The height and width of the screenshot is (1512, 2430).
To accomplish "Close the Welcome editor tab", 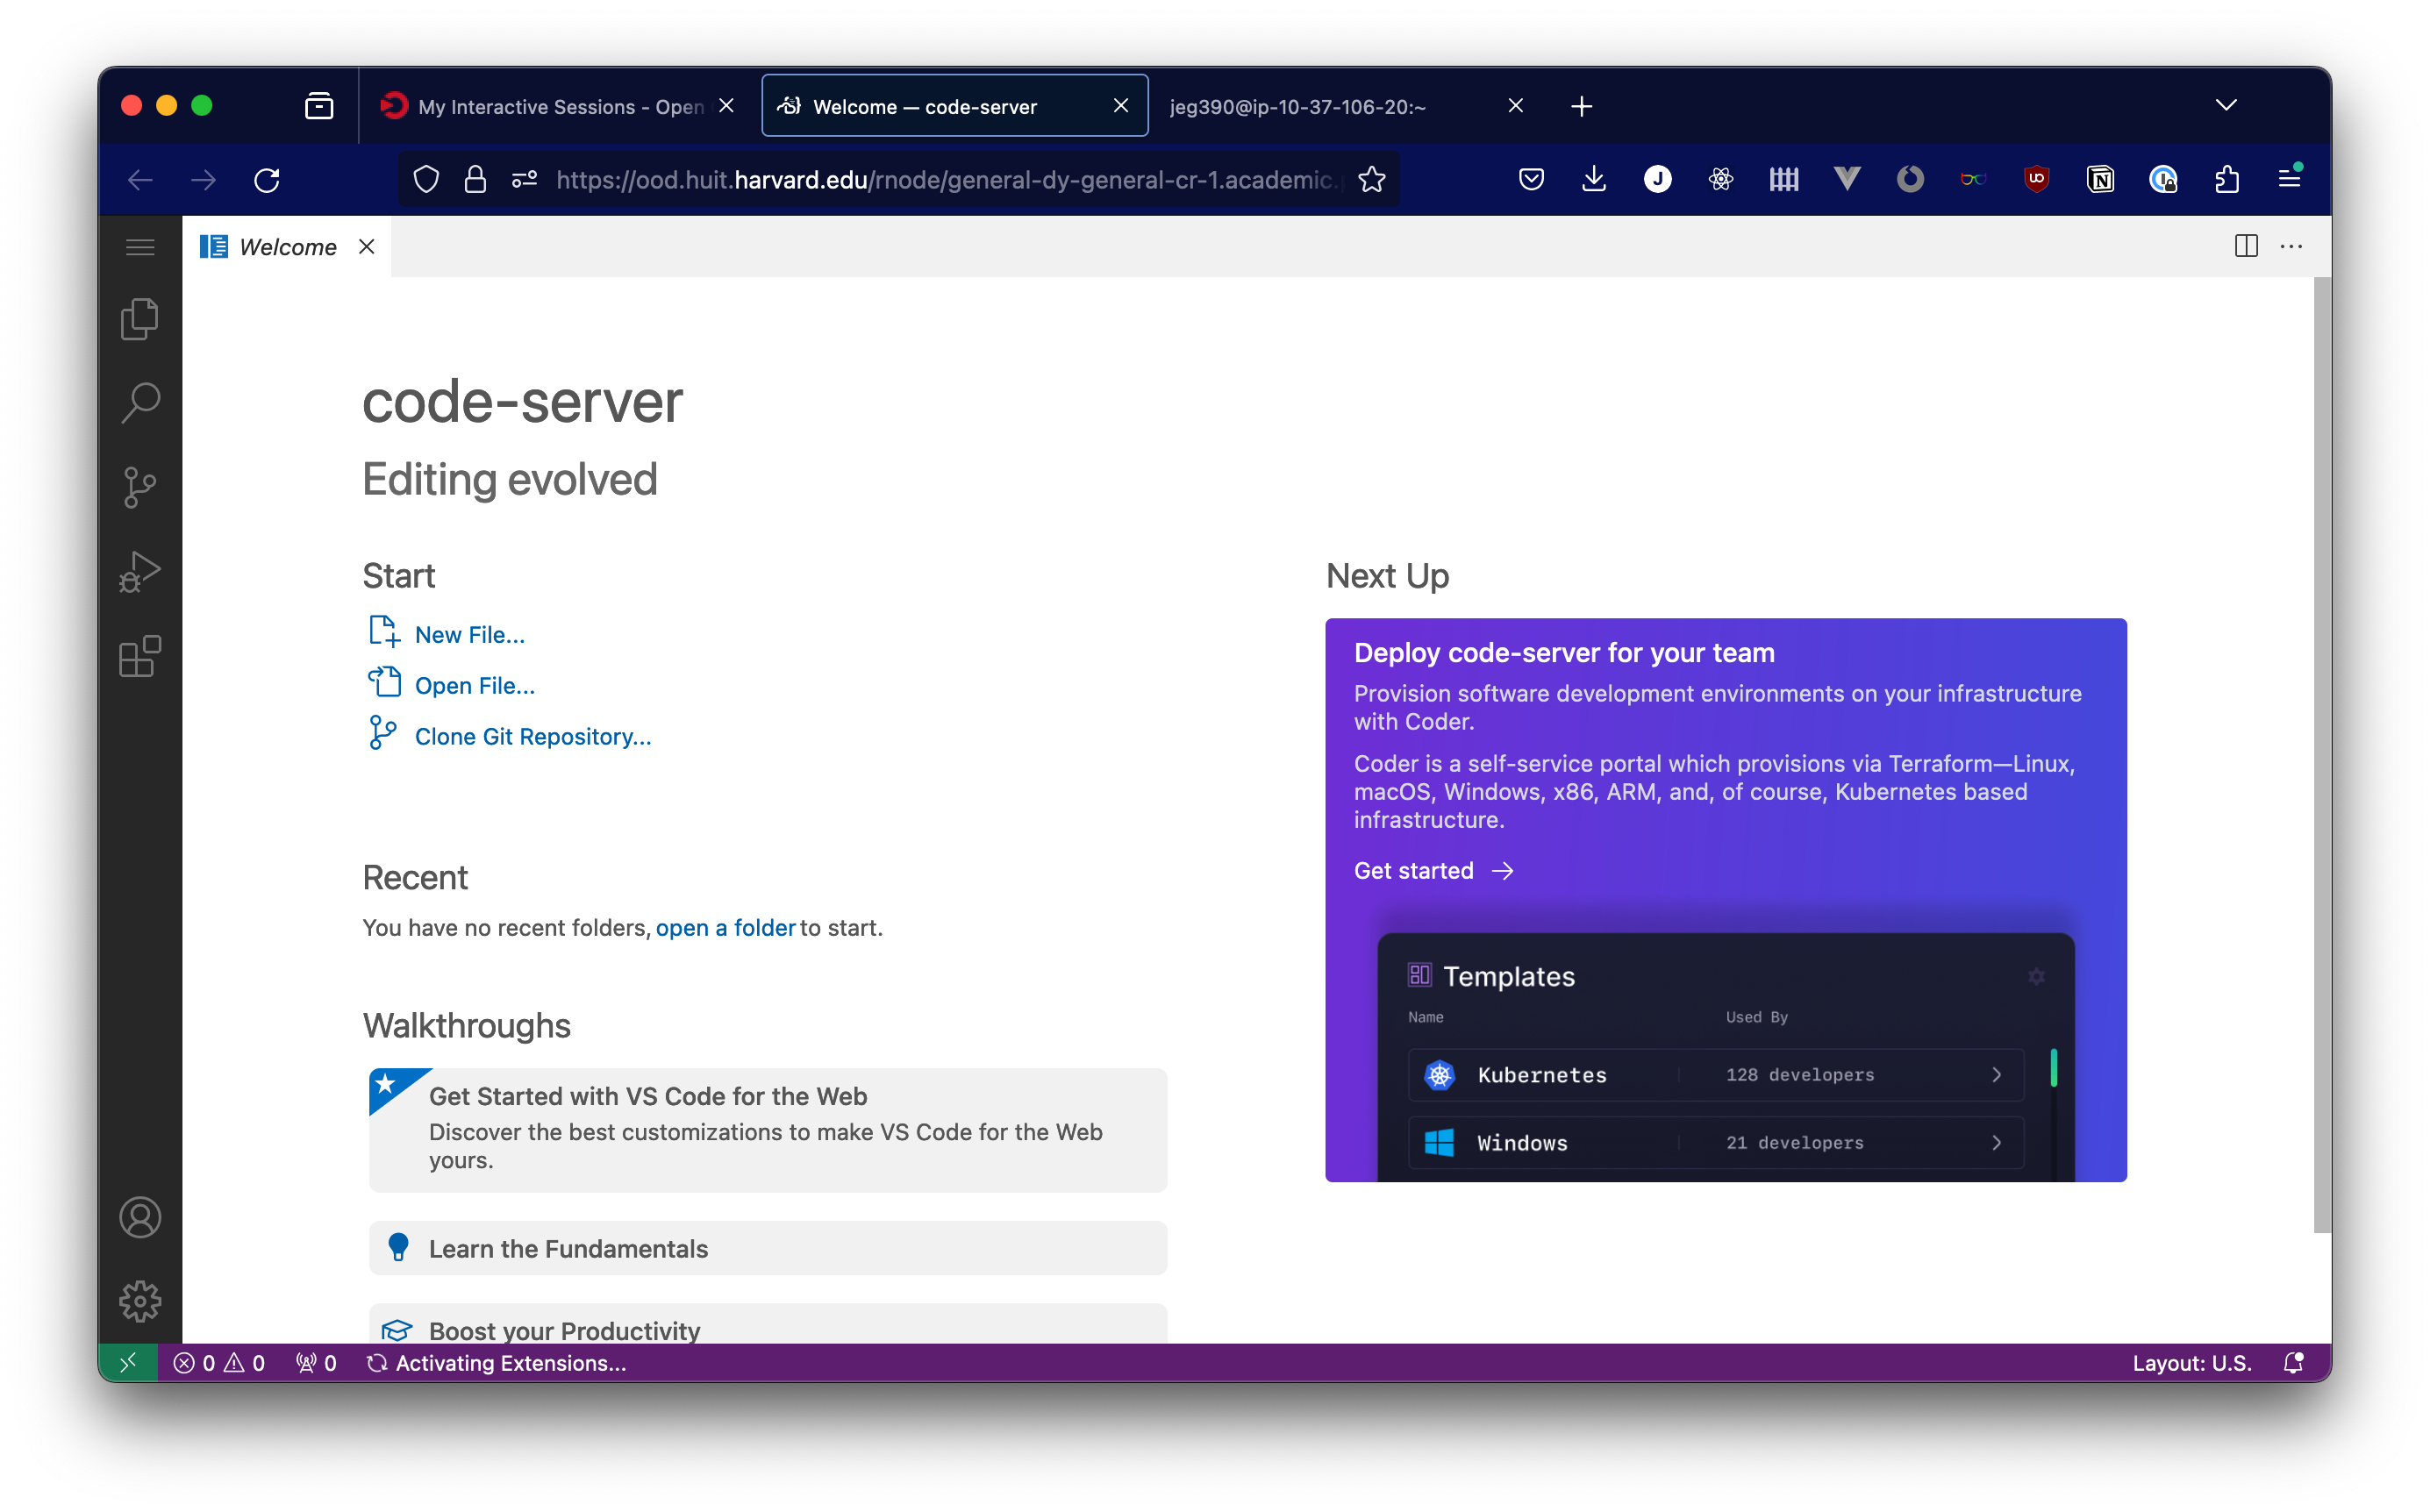I will click(367, 247).
